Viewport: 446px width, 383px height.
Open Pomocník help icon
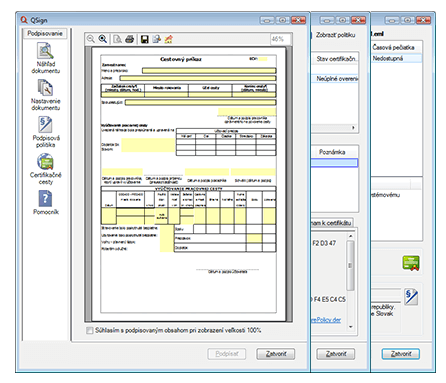coord(46,202)
